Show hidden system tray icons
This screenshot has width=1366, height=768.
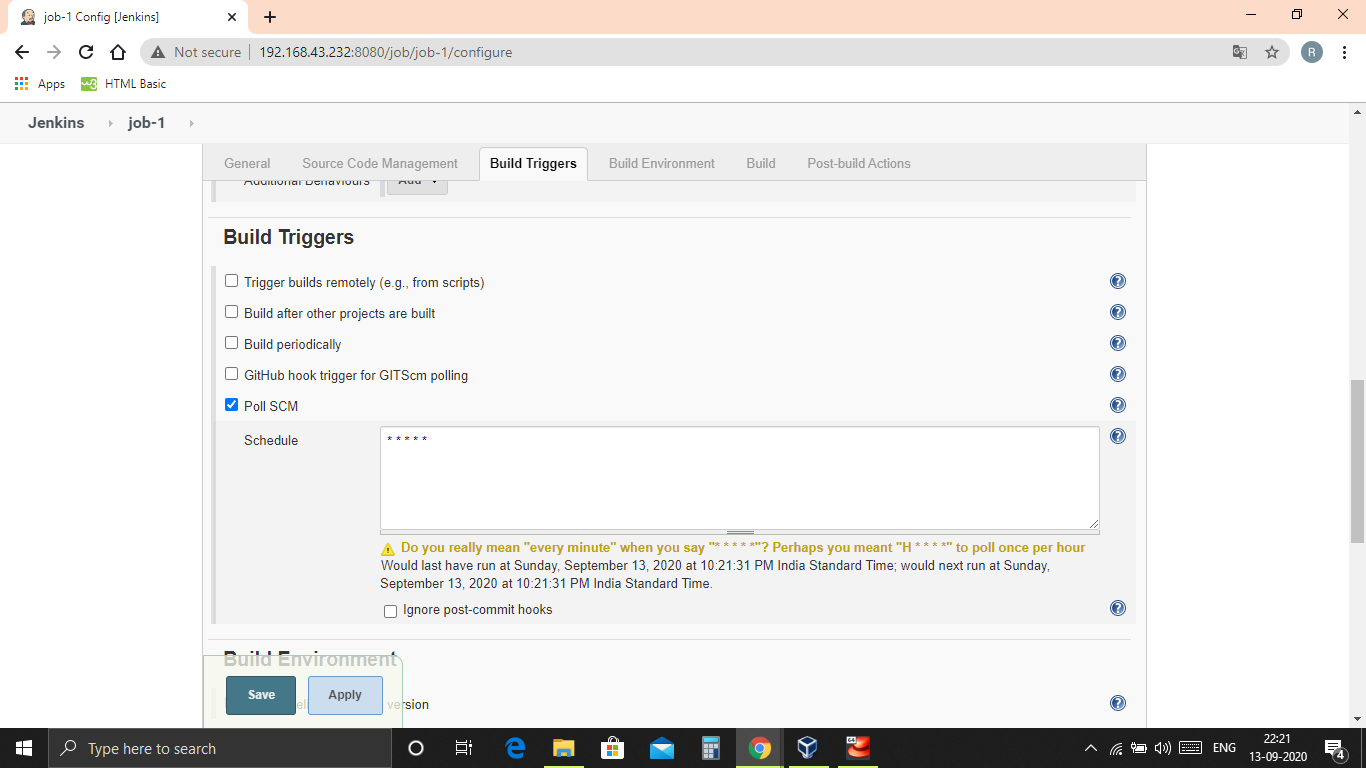point(1090,748)
